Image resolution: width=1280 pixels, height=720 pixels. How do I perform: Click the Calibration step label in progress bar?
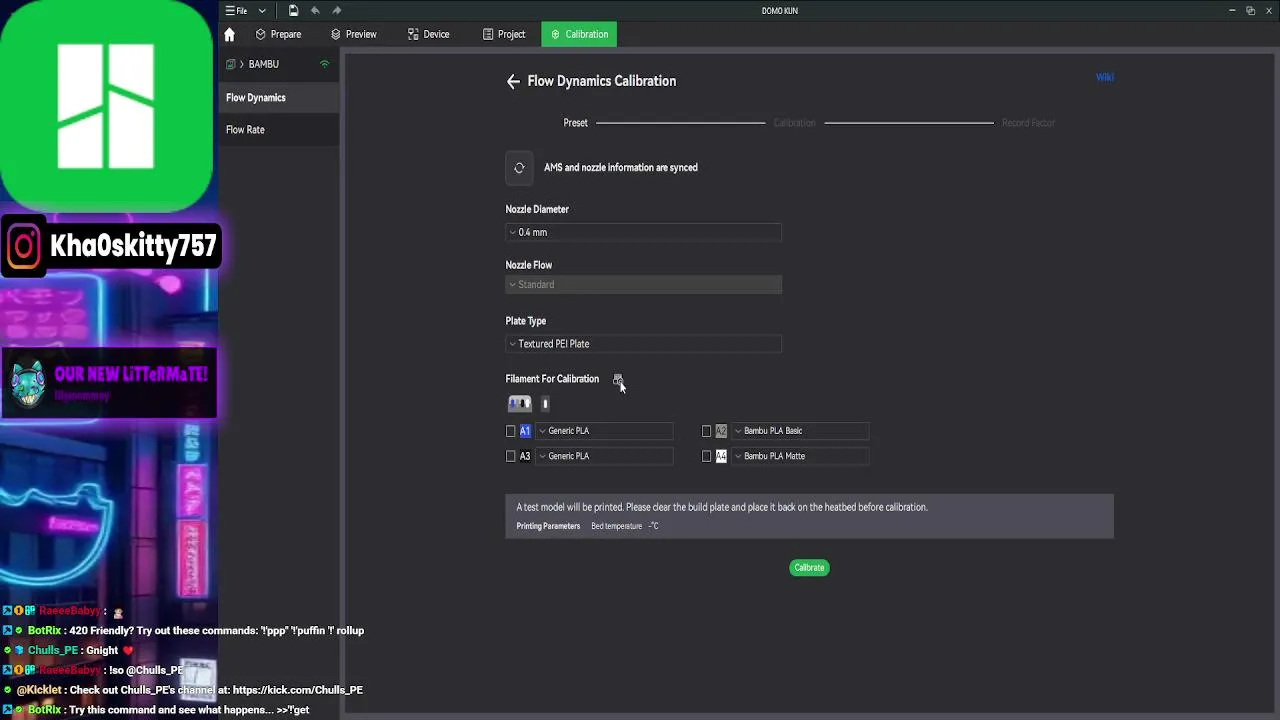pos(794,123)
